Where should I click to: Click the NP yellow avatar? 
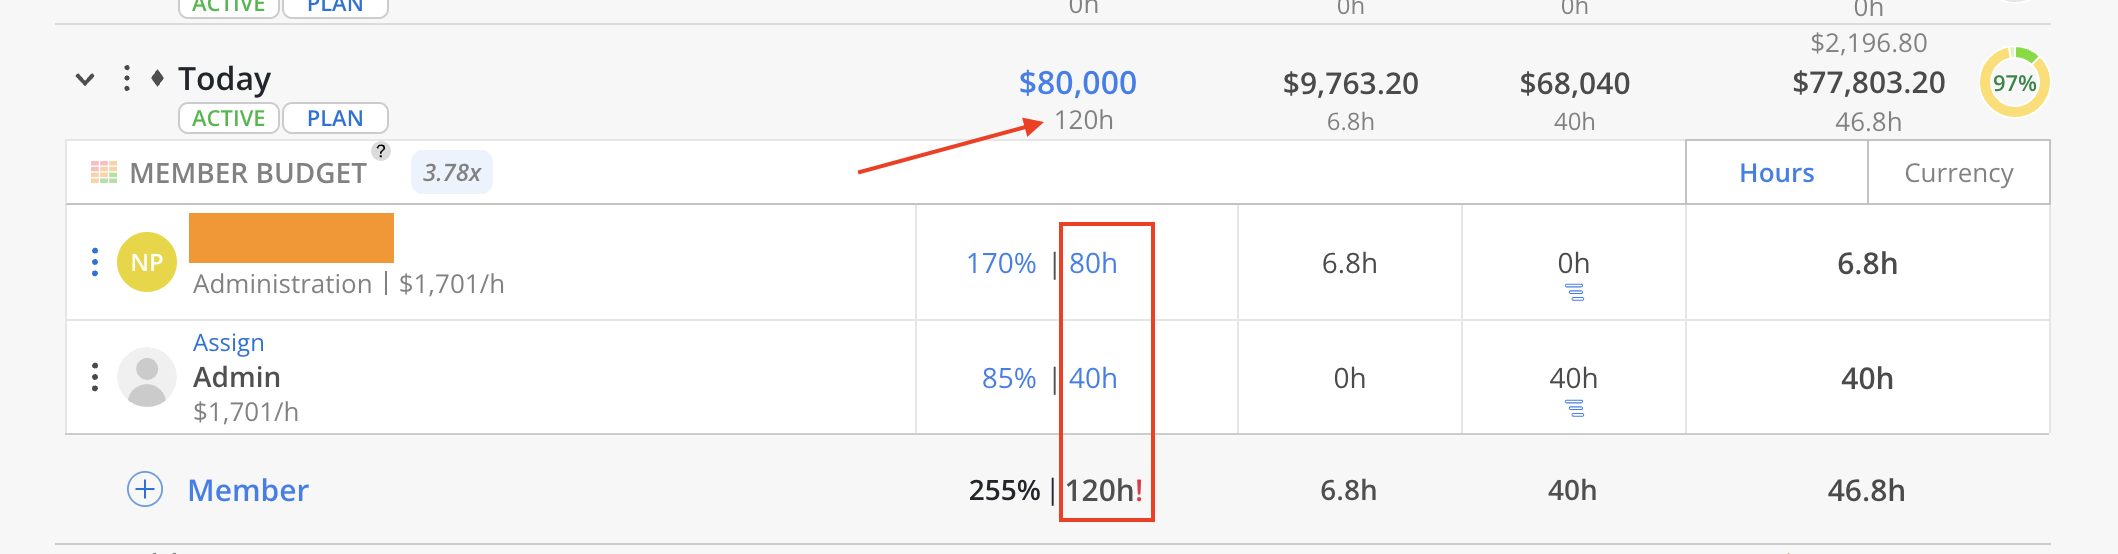tap(147, 262)
